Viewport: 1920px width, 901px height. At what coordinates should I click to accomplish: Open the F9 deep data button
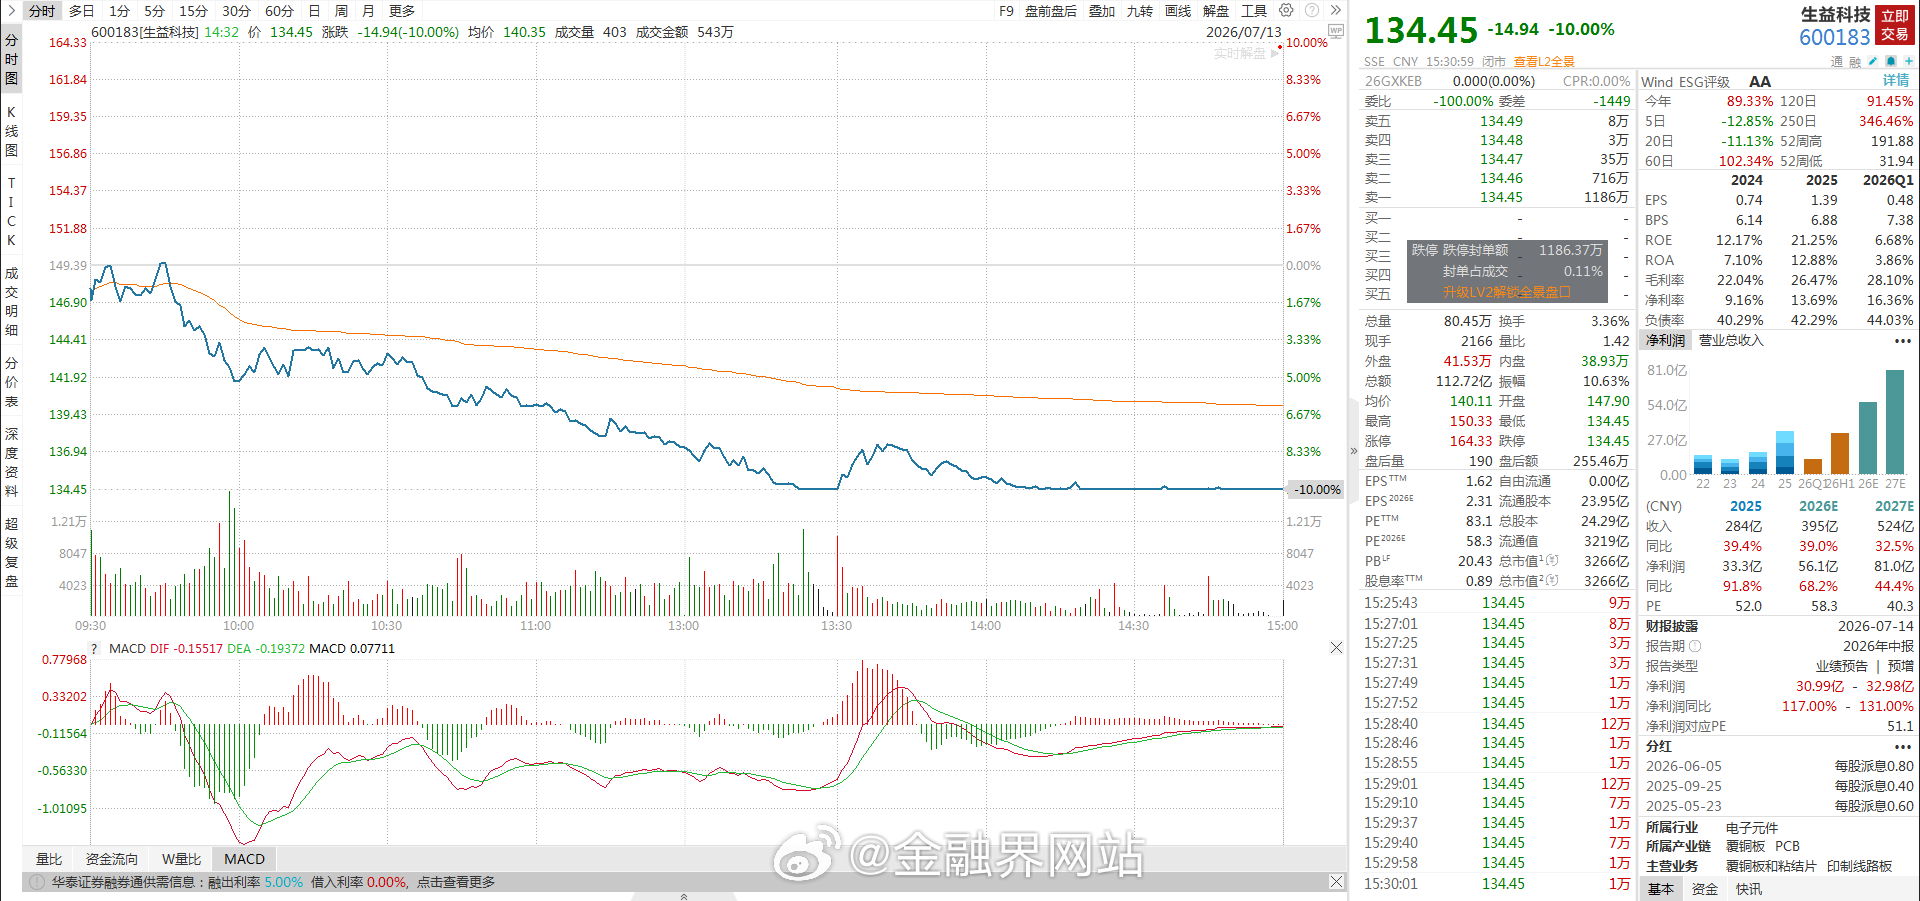coord(1006,11)
